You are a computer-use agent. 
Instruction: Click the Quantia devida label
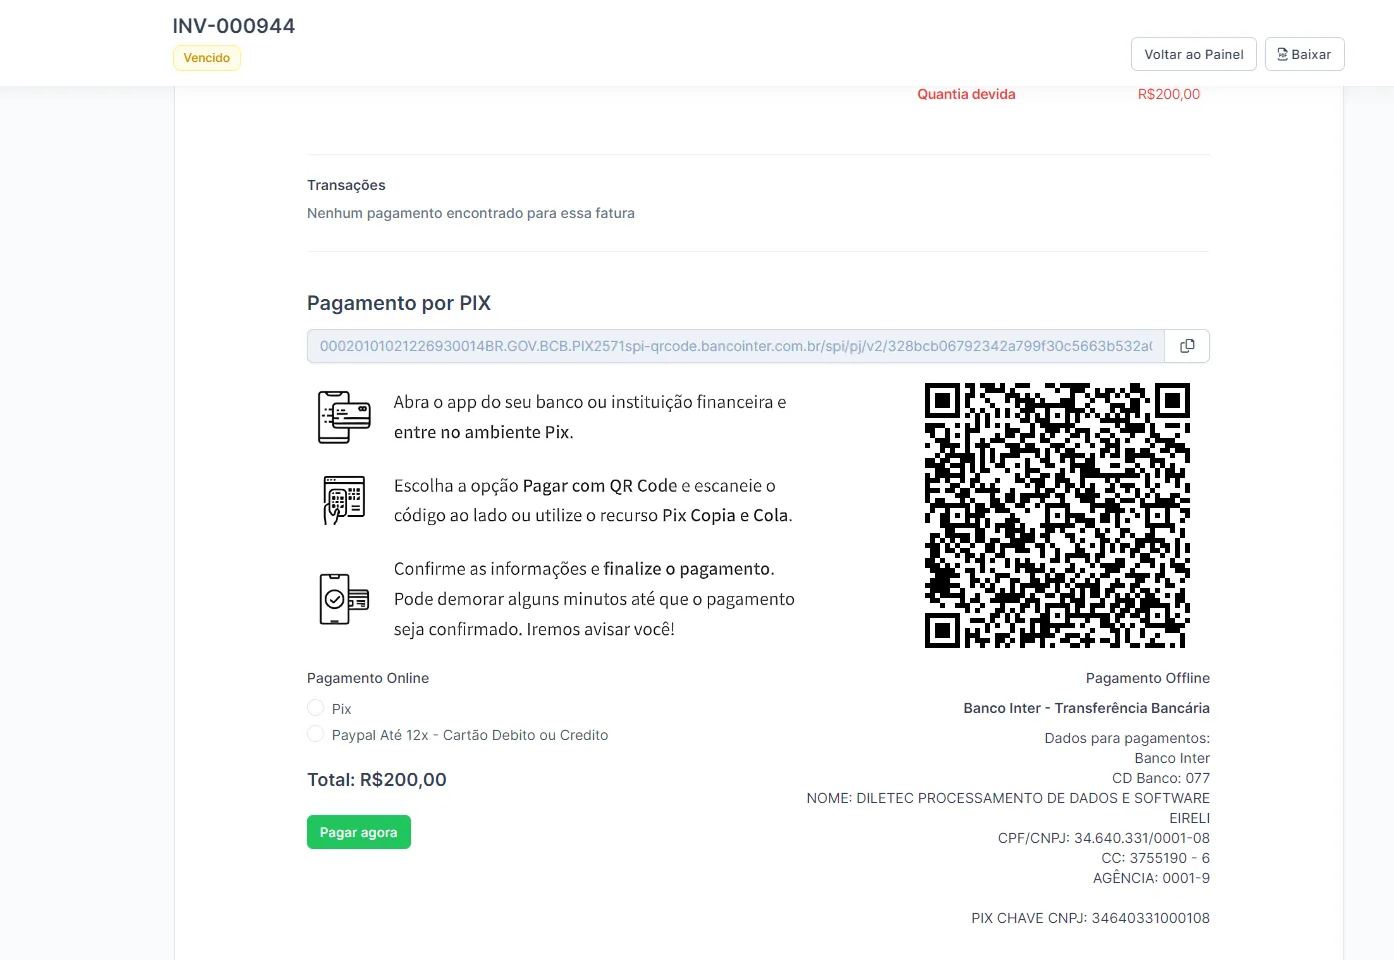coord(966,94)
